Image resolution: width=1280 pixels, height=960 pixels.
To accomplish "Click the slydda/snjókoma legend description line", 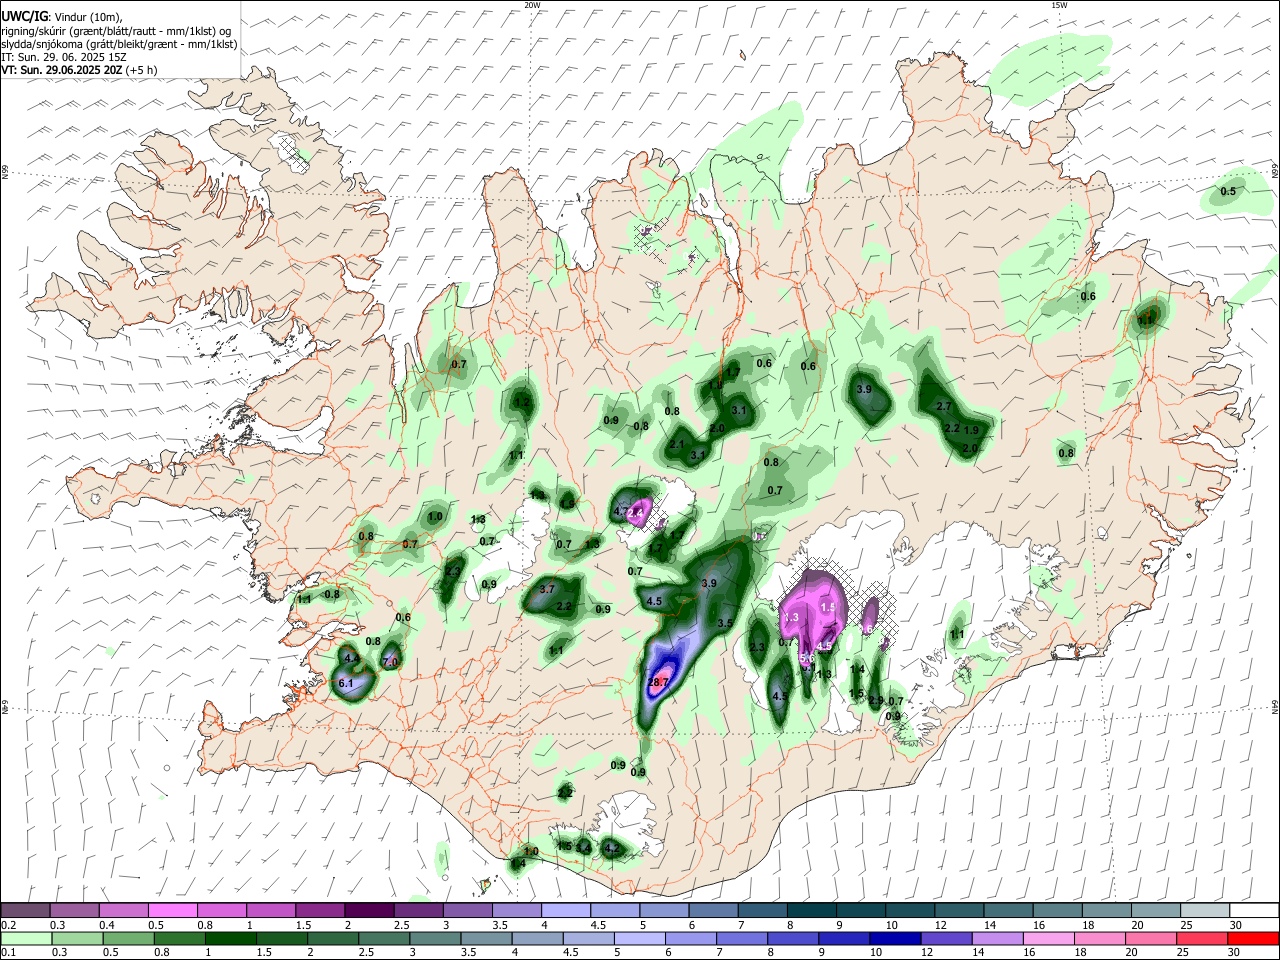I will pyautogui.click(x=119, y=44).
